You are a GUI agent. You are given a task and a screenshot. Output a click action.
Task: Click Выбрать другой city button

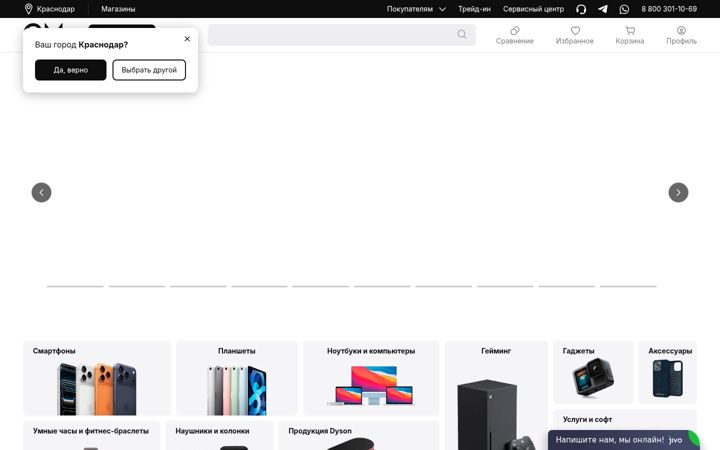pos(149,70)
